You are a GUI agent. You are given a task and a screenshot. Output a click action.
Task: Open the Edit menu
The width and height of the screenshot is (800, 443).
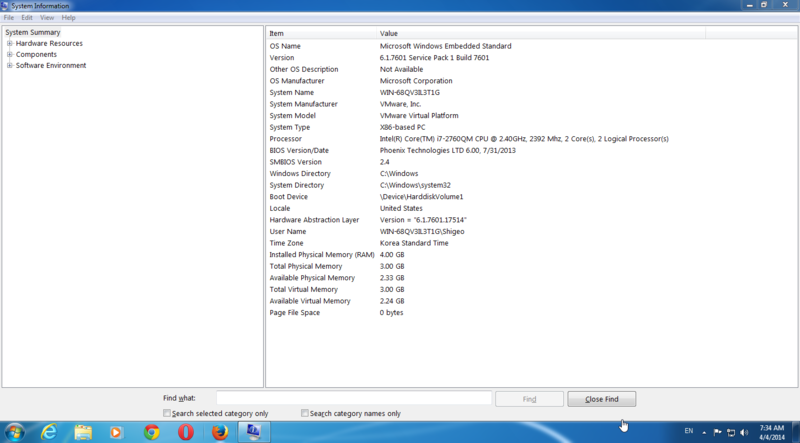pos(27,17)
